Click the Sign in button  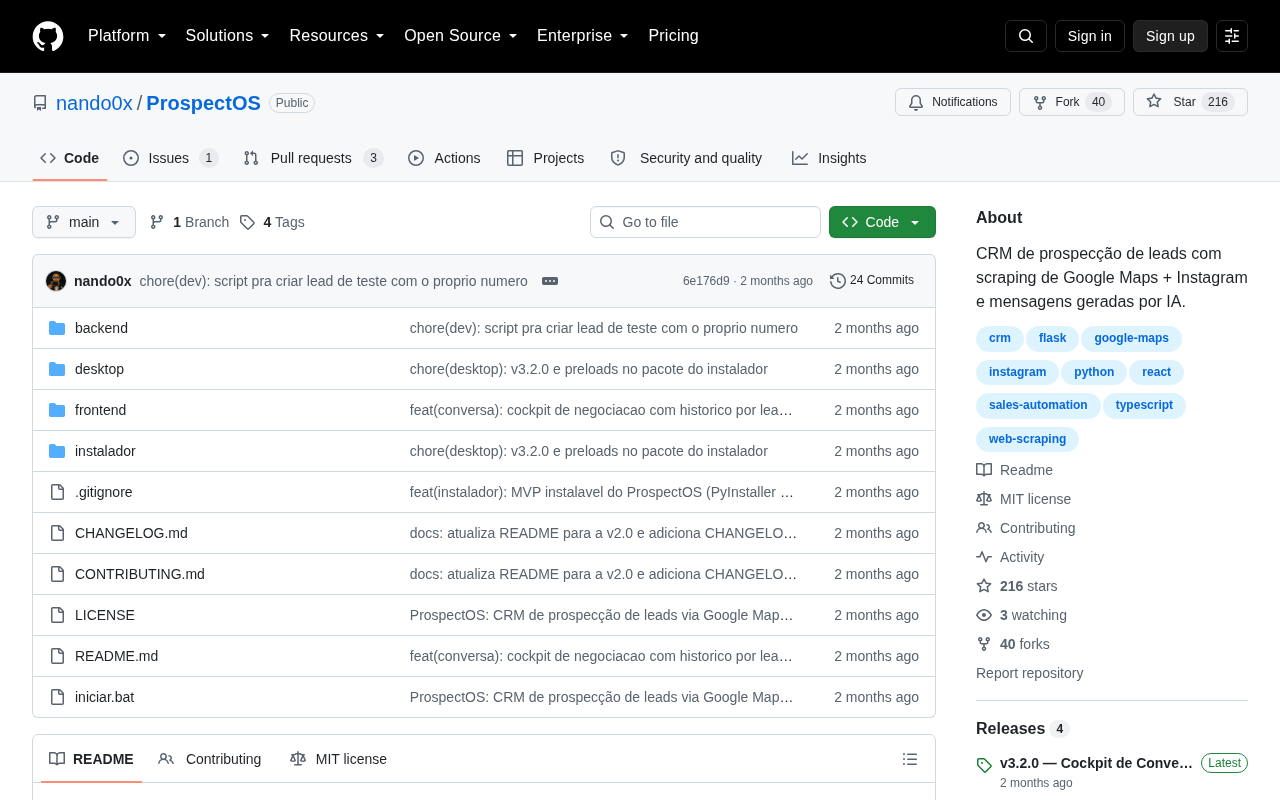point(1090,36)
